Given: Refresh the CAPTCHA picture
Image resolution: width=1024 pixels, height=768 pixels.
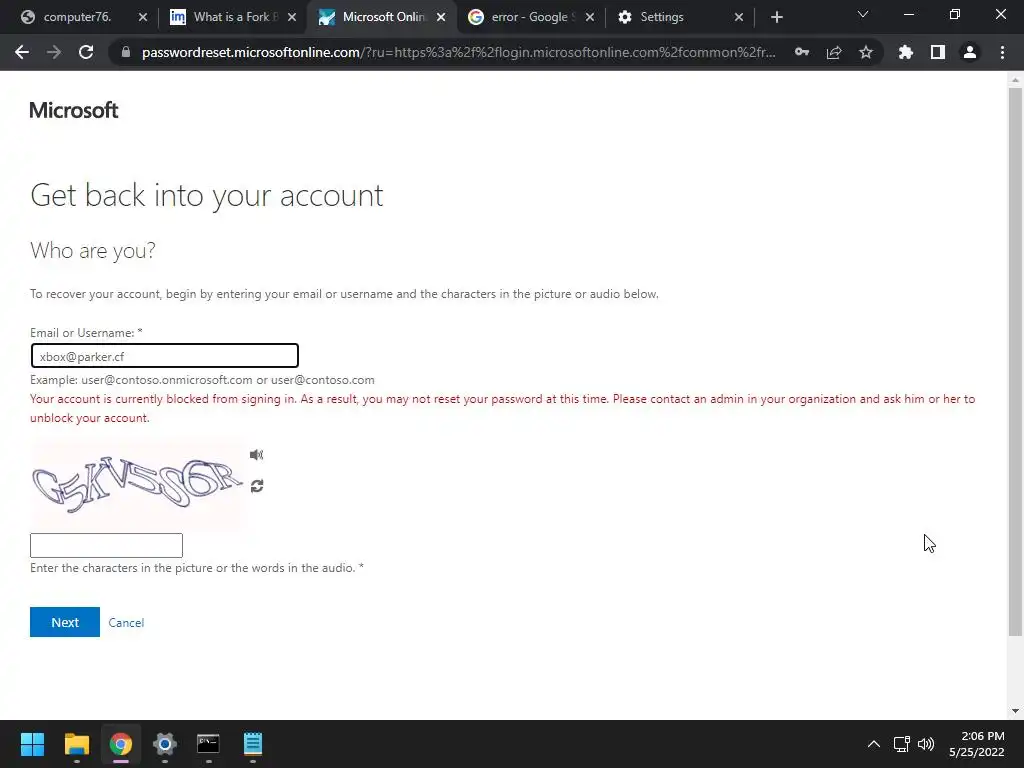Looking at the screenshot, I should click(x=257, y=486).
